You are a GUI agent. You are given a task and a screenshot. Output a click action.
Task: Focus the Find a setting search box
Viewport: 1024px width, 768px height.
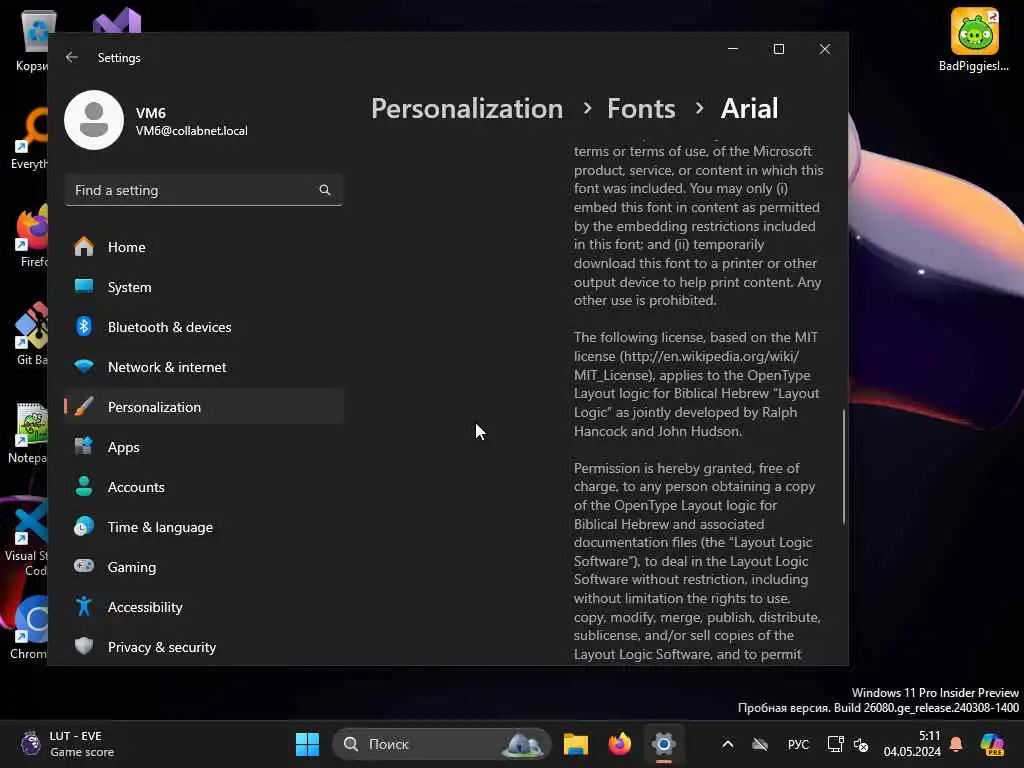coord(204,190)
